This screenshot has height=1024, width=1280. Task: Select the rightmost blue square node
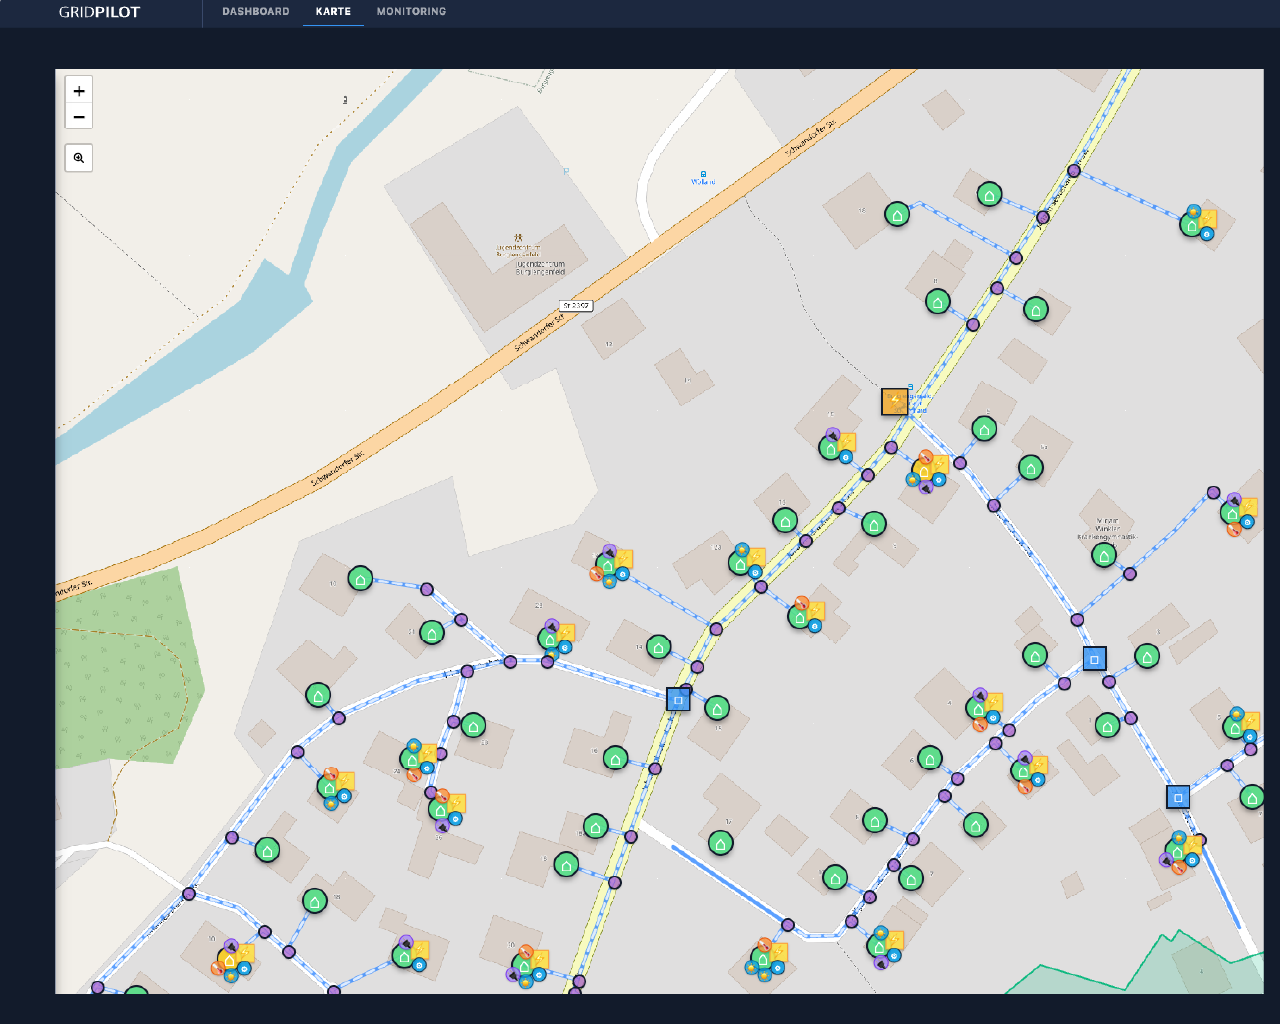(1178, 797)
